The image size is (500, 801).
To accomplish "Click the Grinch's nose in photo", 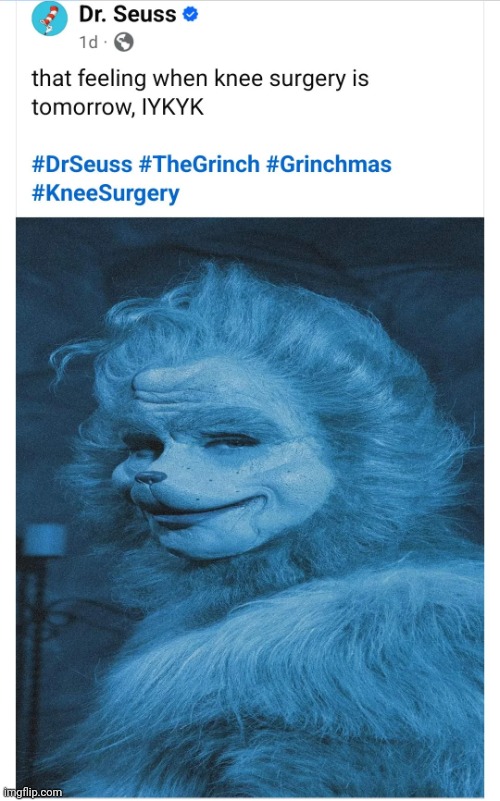I will click(x=150, y=477).
